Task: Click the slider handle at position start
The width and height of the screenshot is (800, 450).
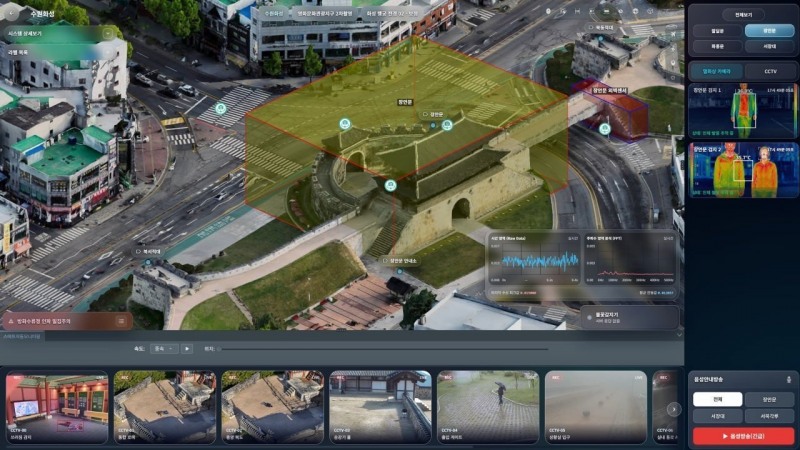Action: coord(219,349)
